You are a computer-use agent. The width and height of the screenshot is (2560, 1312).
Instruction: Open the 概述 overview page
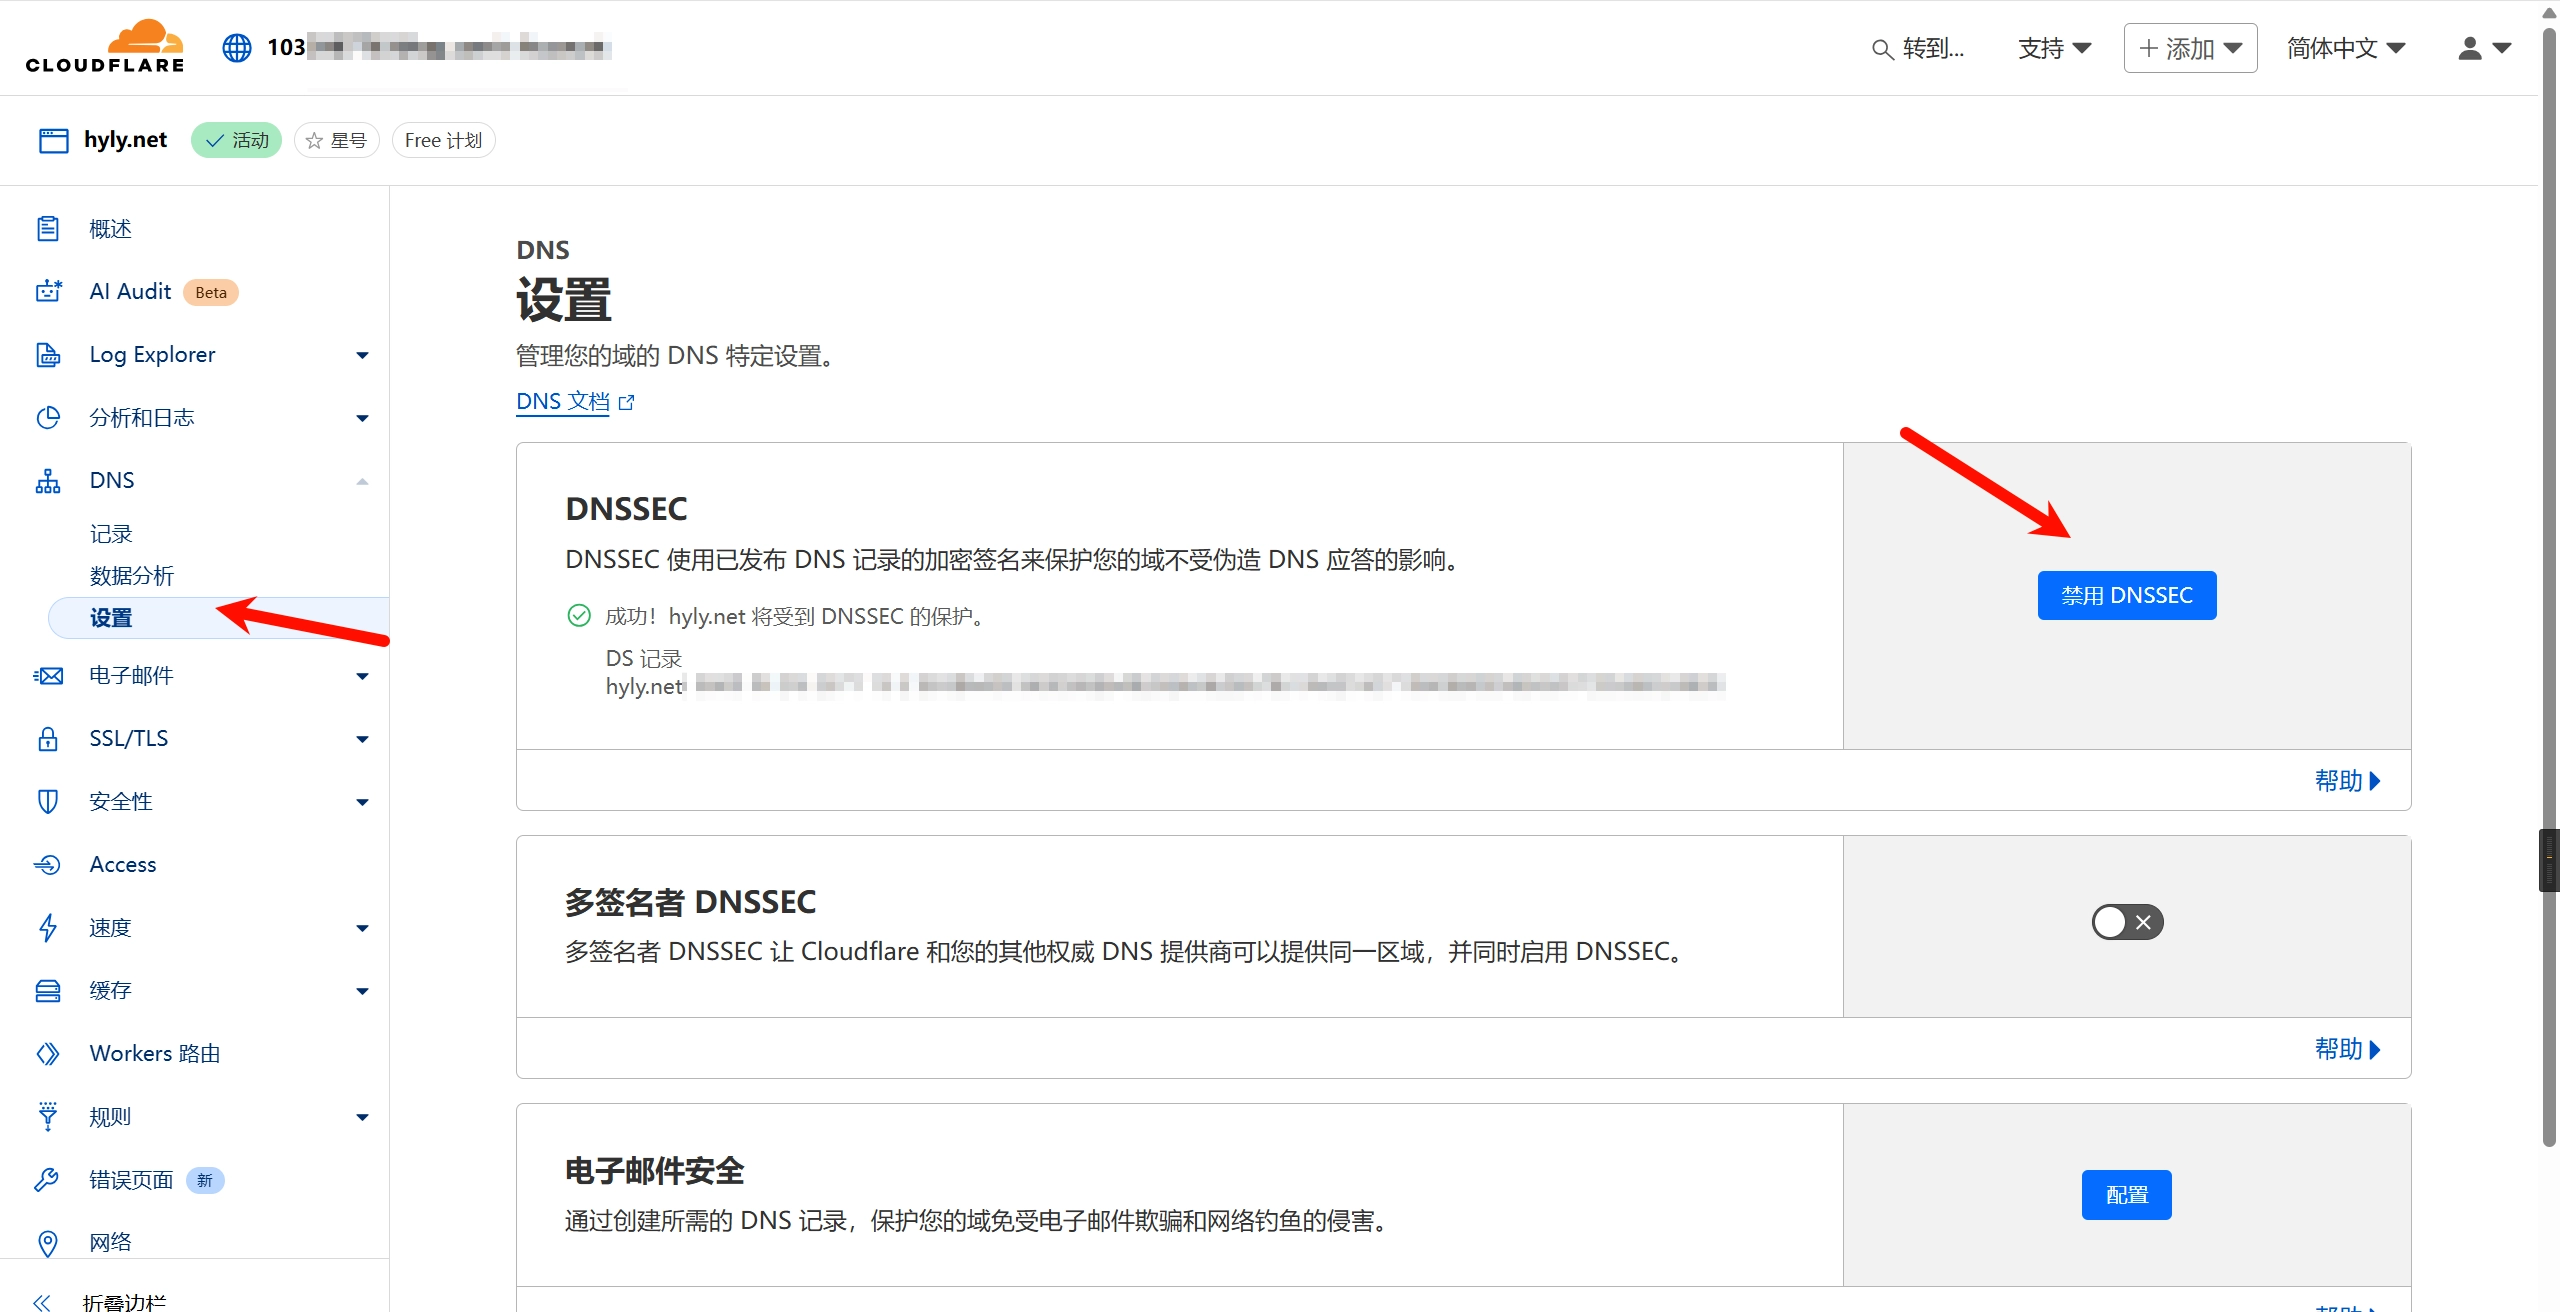[x=110, y=229]
